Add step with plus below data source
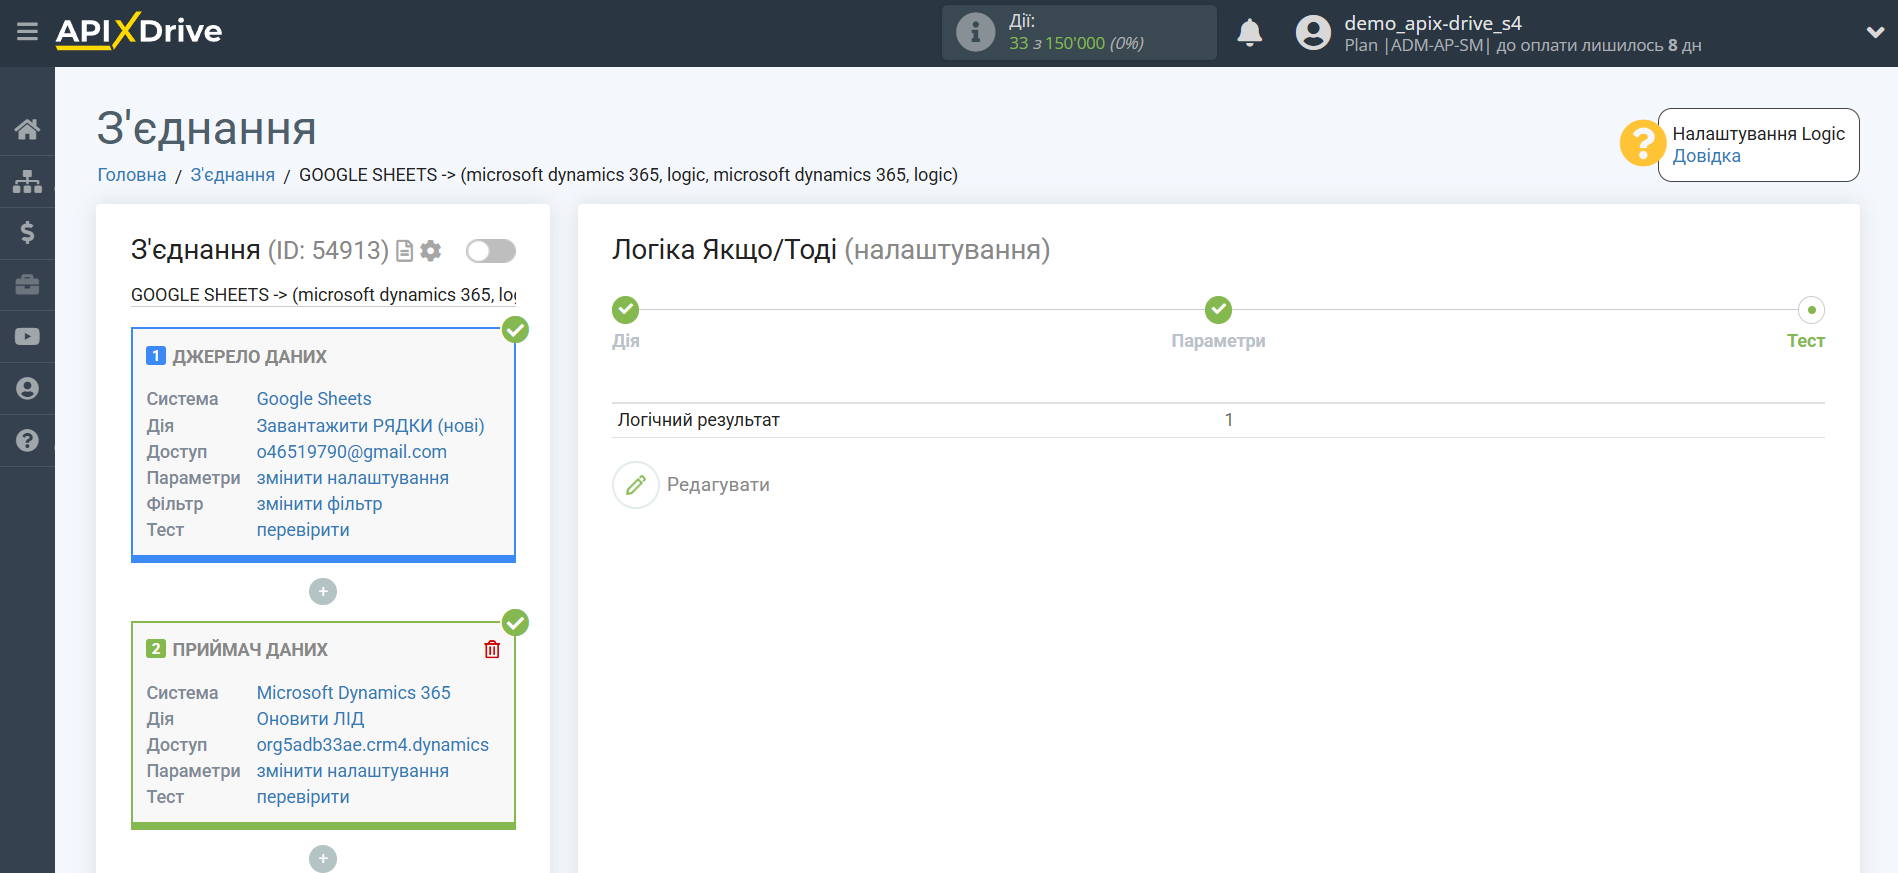The width and height of the screenshot is (1898, 873). (323, 592)
